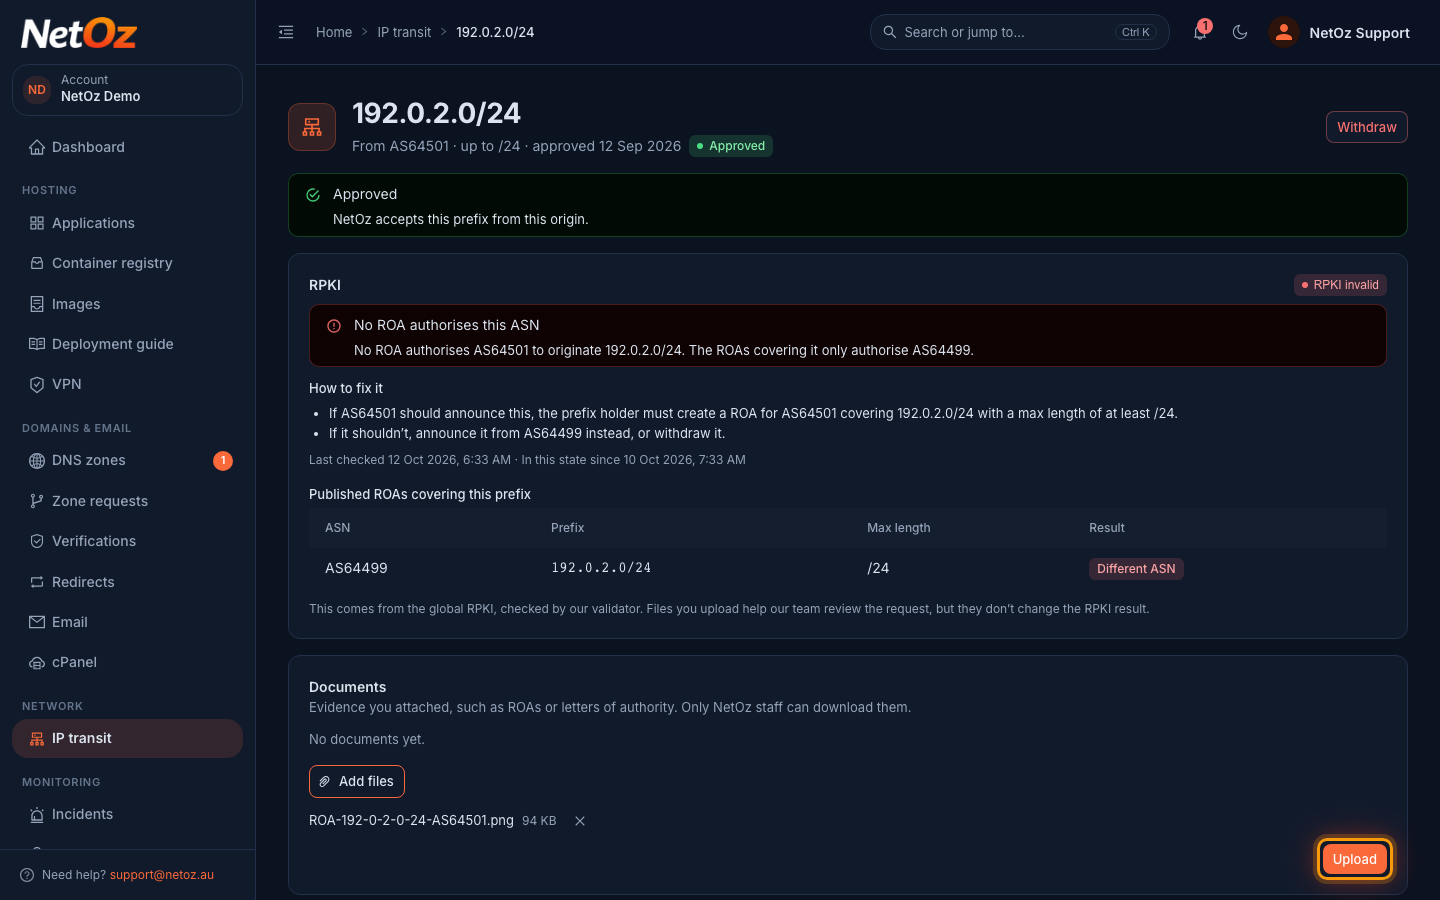The width and height of the screenshot is (1440, 900).
Task: Click the Last checked timestamp text
Action: 410,460
